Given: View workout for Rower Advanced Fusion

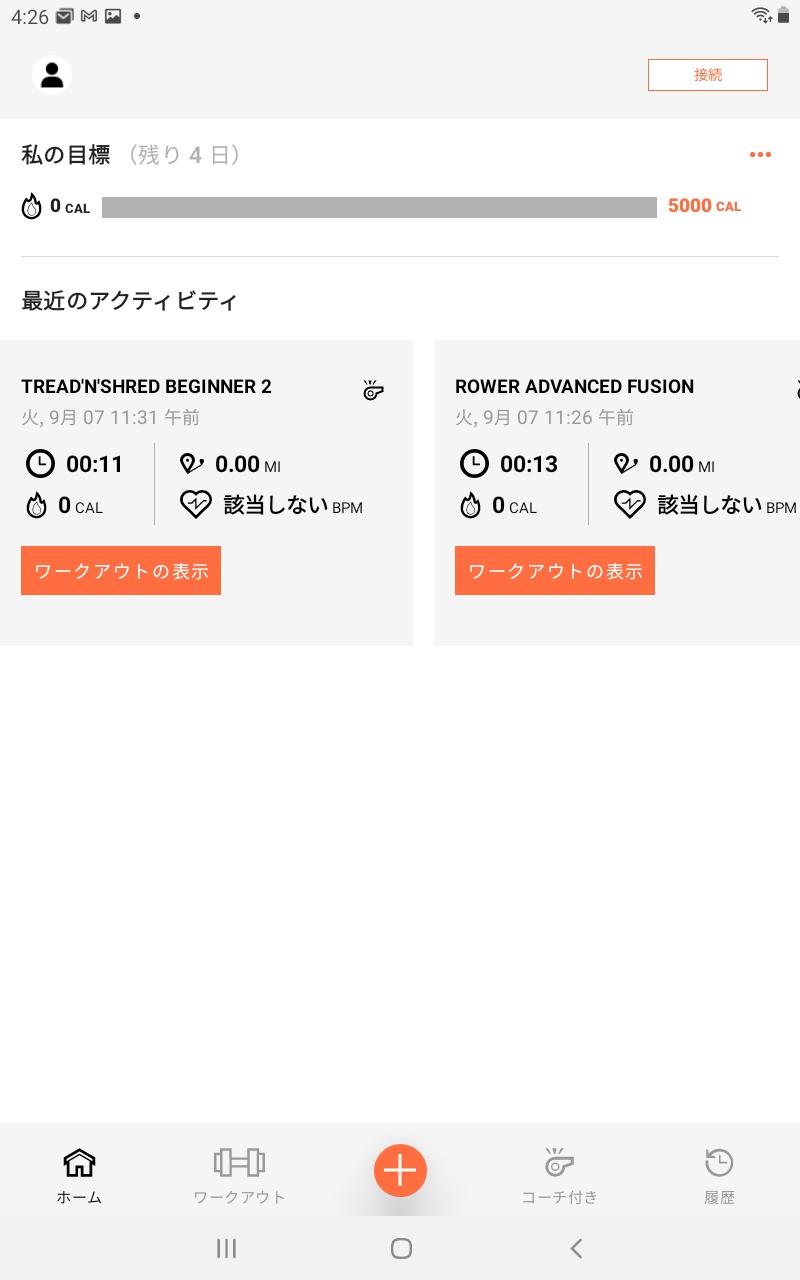Looking at the screenshot, I should click(555, 571).
